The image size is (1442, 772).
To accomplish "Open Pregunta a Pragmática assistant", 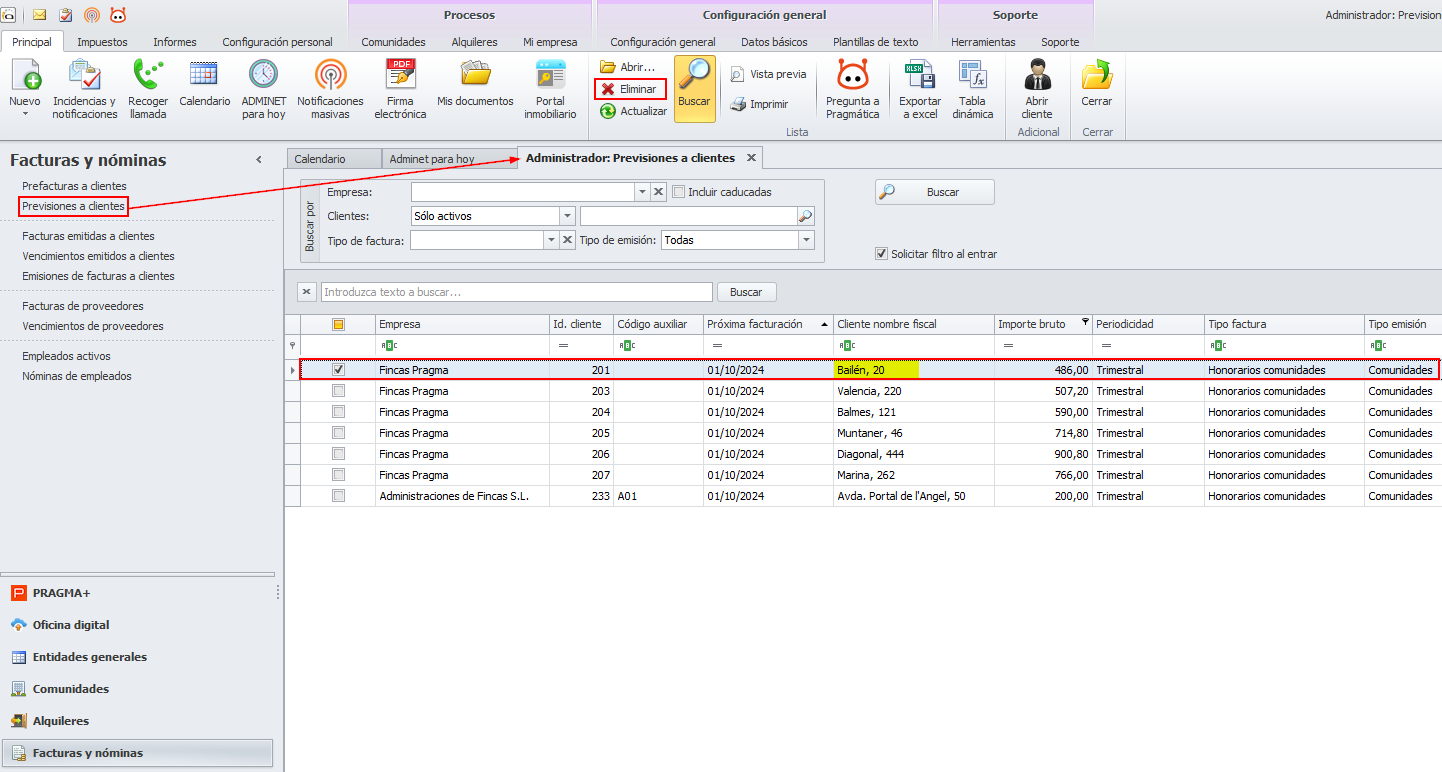I will (852, 88).
